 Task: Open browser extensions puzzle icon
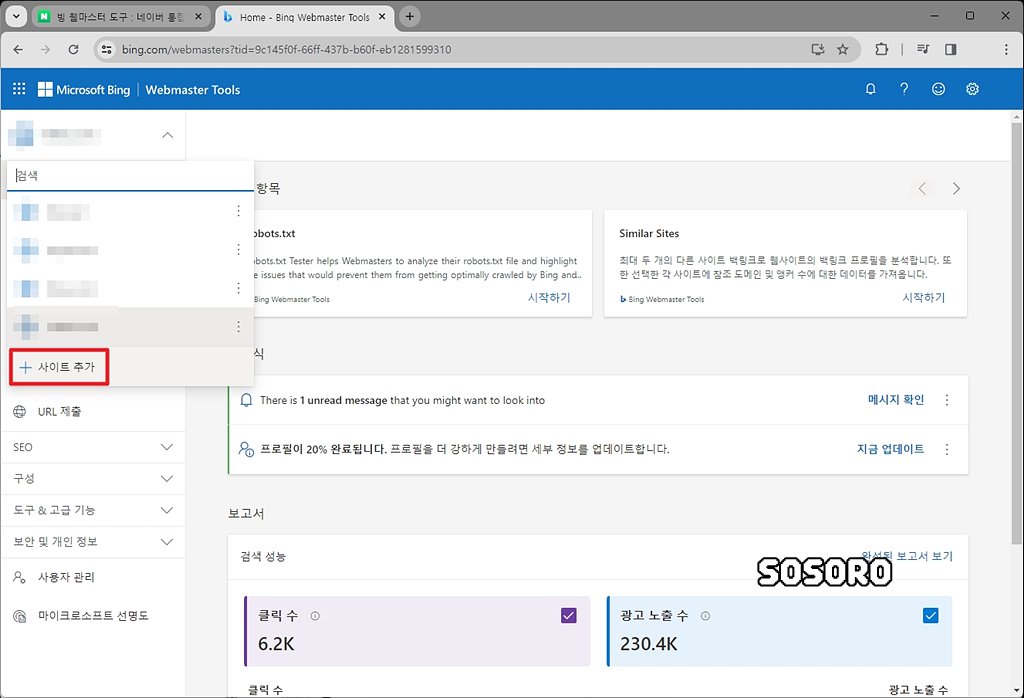[x=882, y=50]
